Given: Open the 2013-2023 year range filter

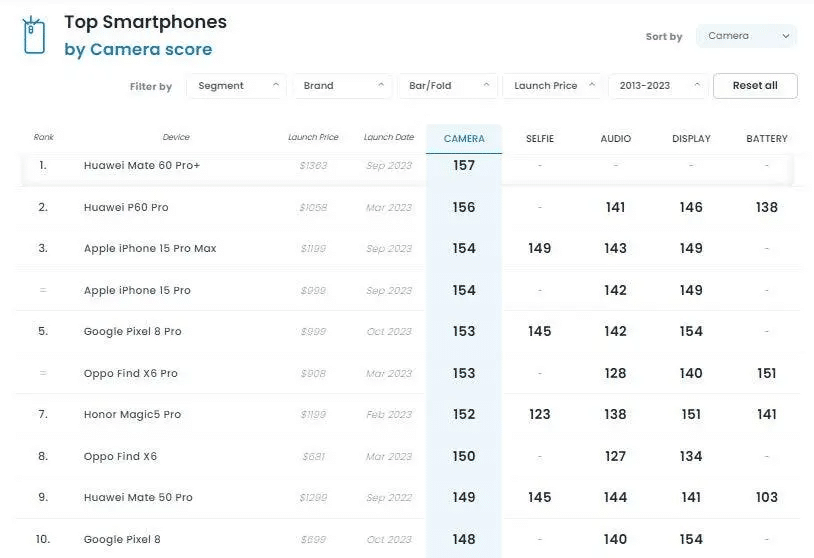Looking at the screenshot, I should coord(658,86).
